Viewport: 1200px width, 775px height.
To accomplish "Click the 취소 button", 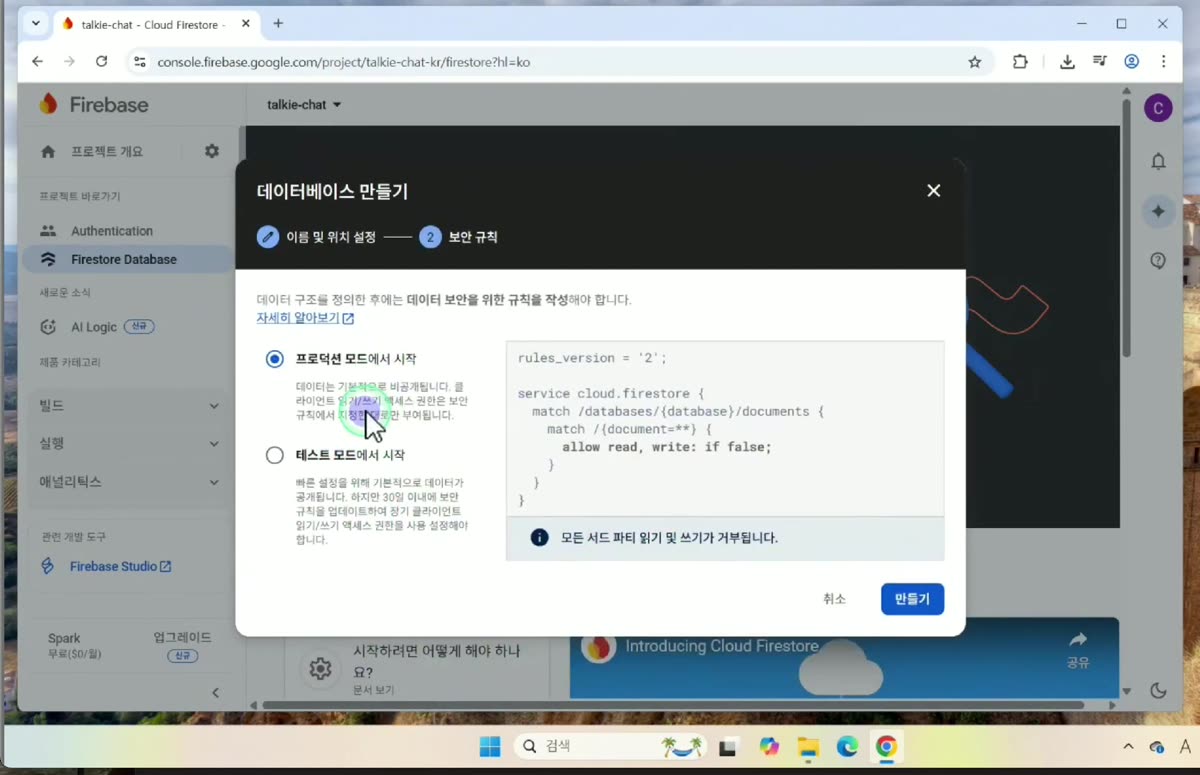I will pyautogui.click(x=834, y=599).
